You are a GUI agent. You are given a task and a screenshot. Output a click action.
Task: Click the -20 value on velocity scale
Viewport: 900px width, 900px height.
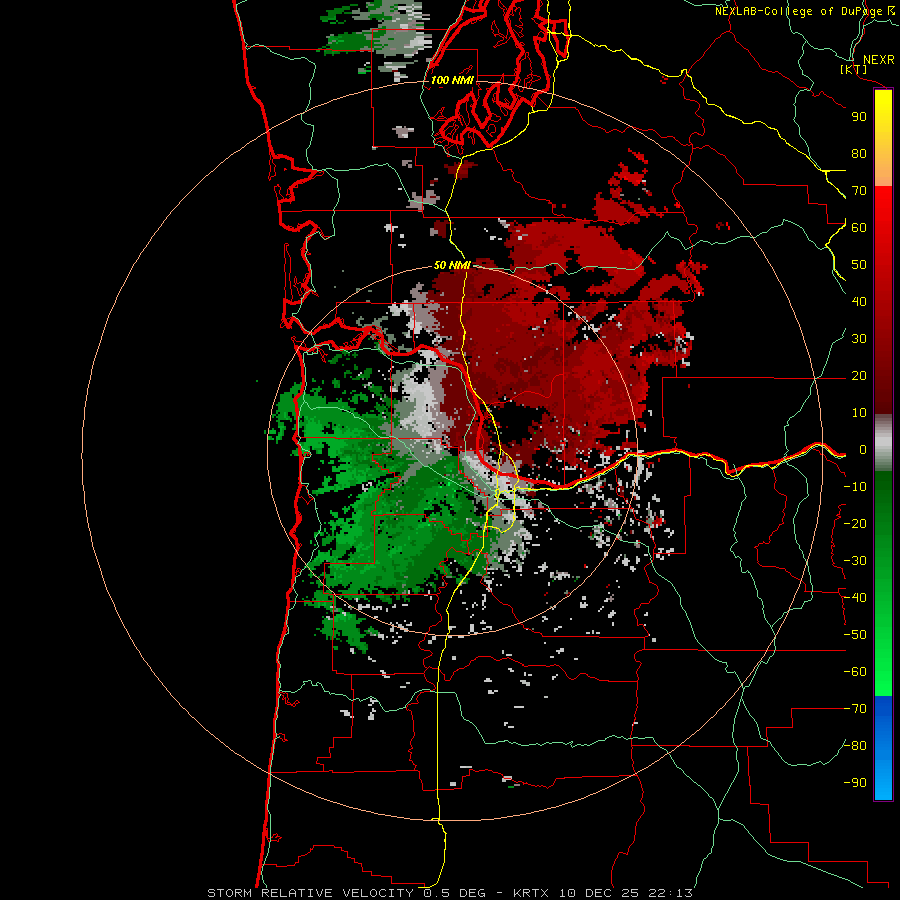tap(855, 523)
